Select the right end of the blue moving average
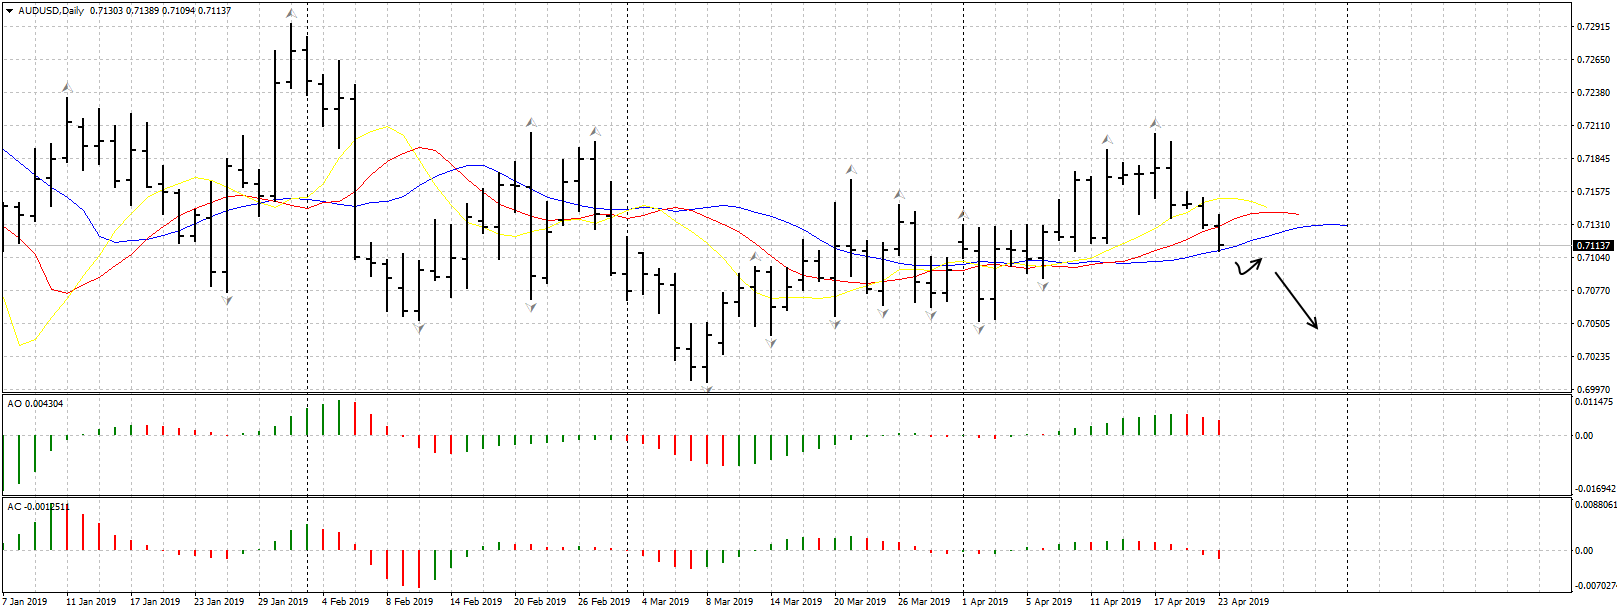 pos(1345,225)
